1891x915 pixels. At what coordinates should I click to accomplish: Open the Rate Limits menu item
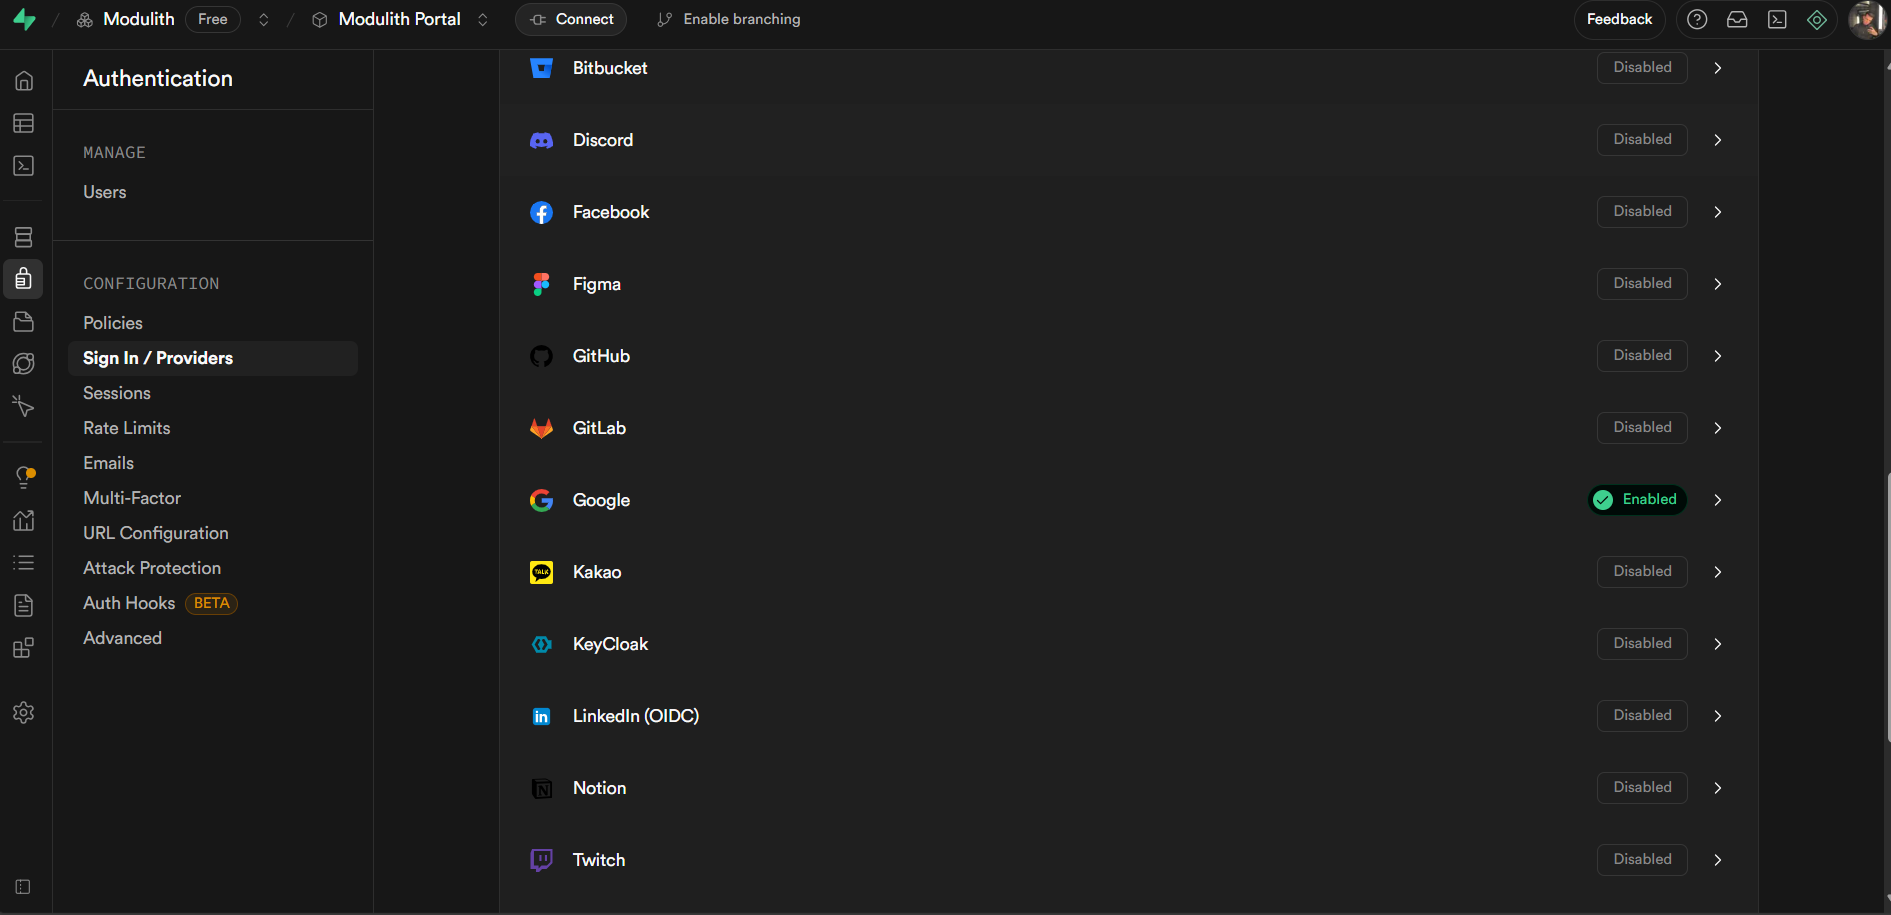coord(127,428)
